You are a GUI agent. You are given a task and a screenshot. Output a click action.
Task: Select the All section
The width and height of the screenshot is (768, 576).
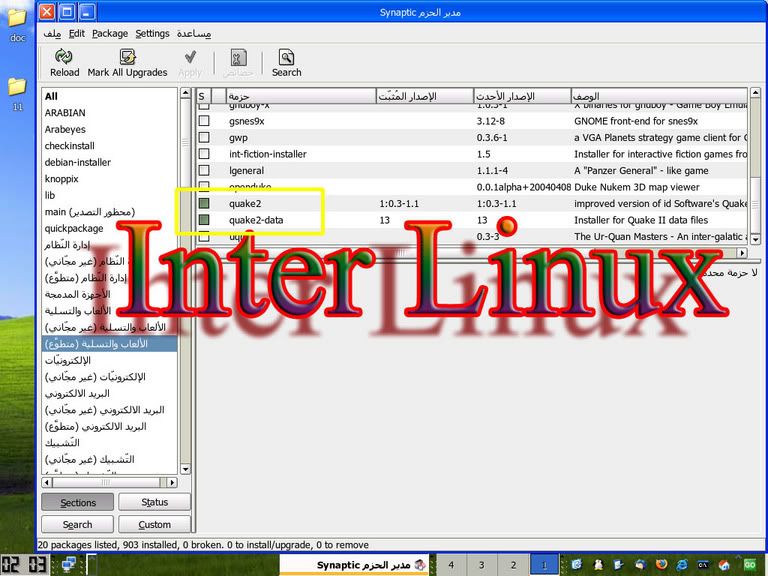(51, 96)
